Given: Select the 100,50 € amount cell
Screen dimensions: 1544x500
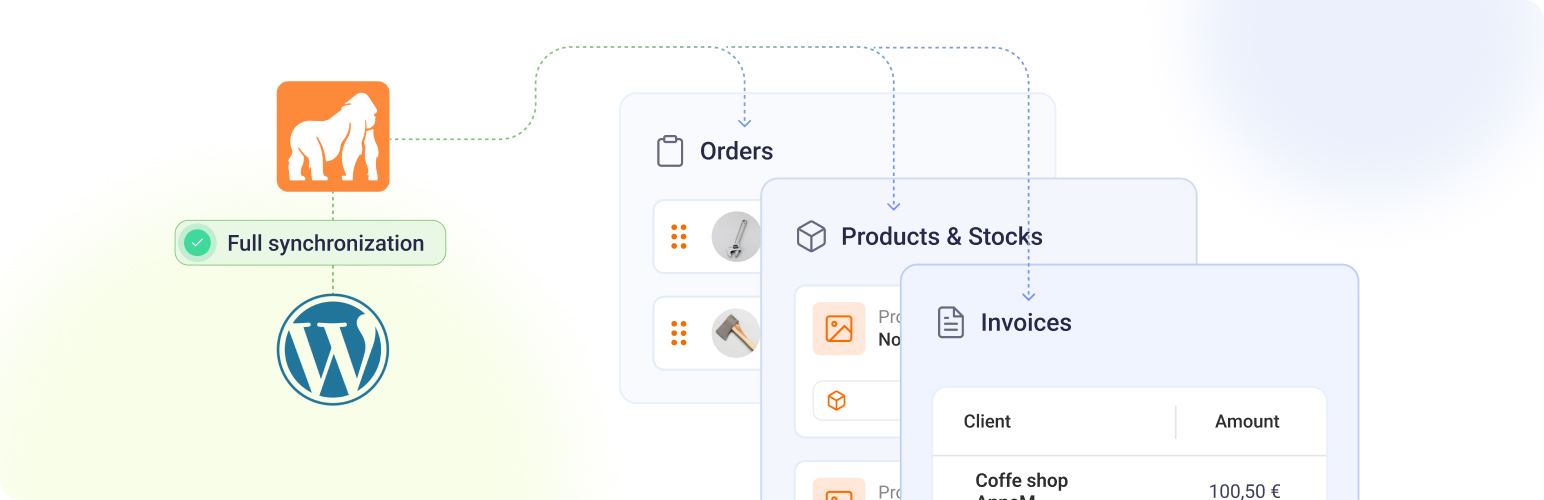Looking at the screenshot, I should 1245,490.
